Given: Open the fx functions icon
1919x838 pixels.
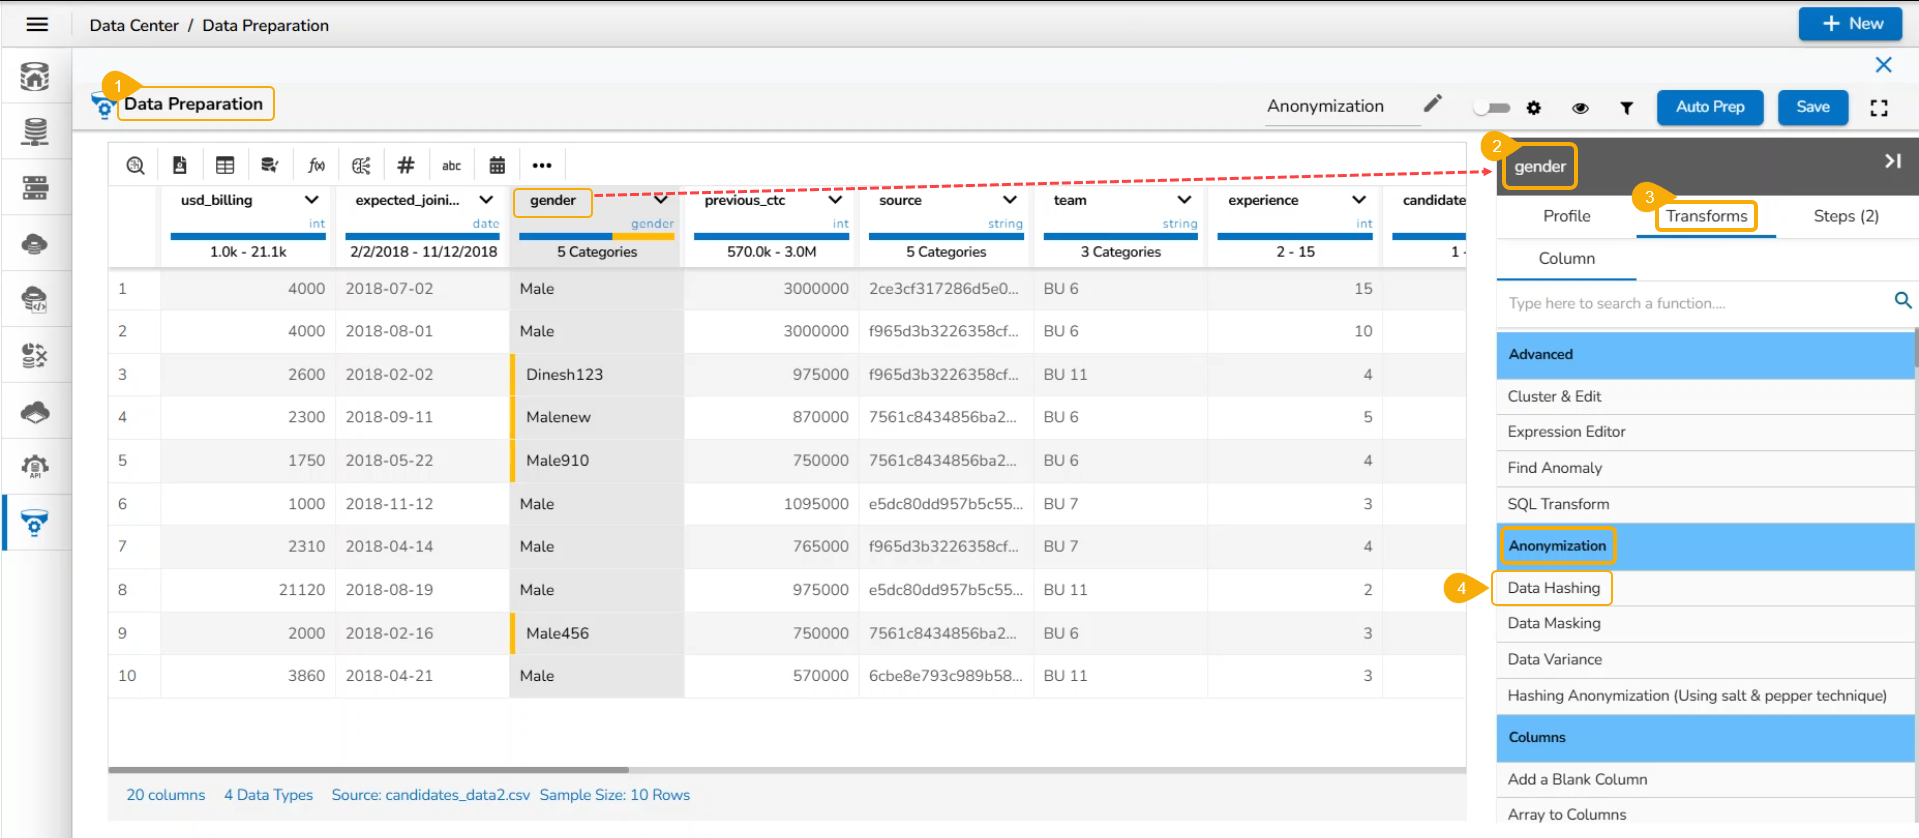Looking at the screenshot, I should [316, 165].
